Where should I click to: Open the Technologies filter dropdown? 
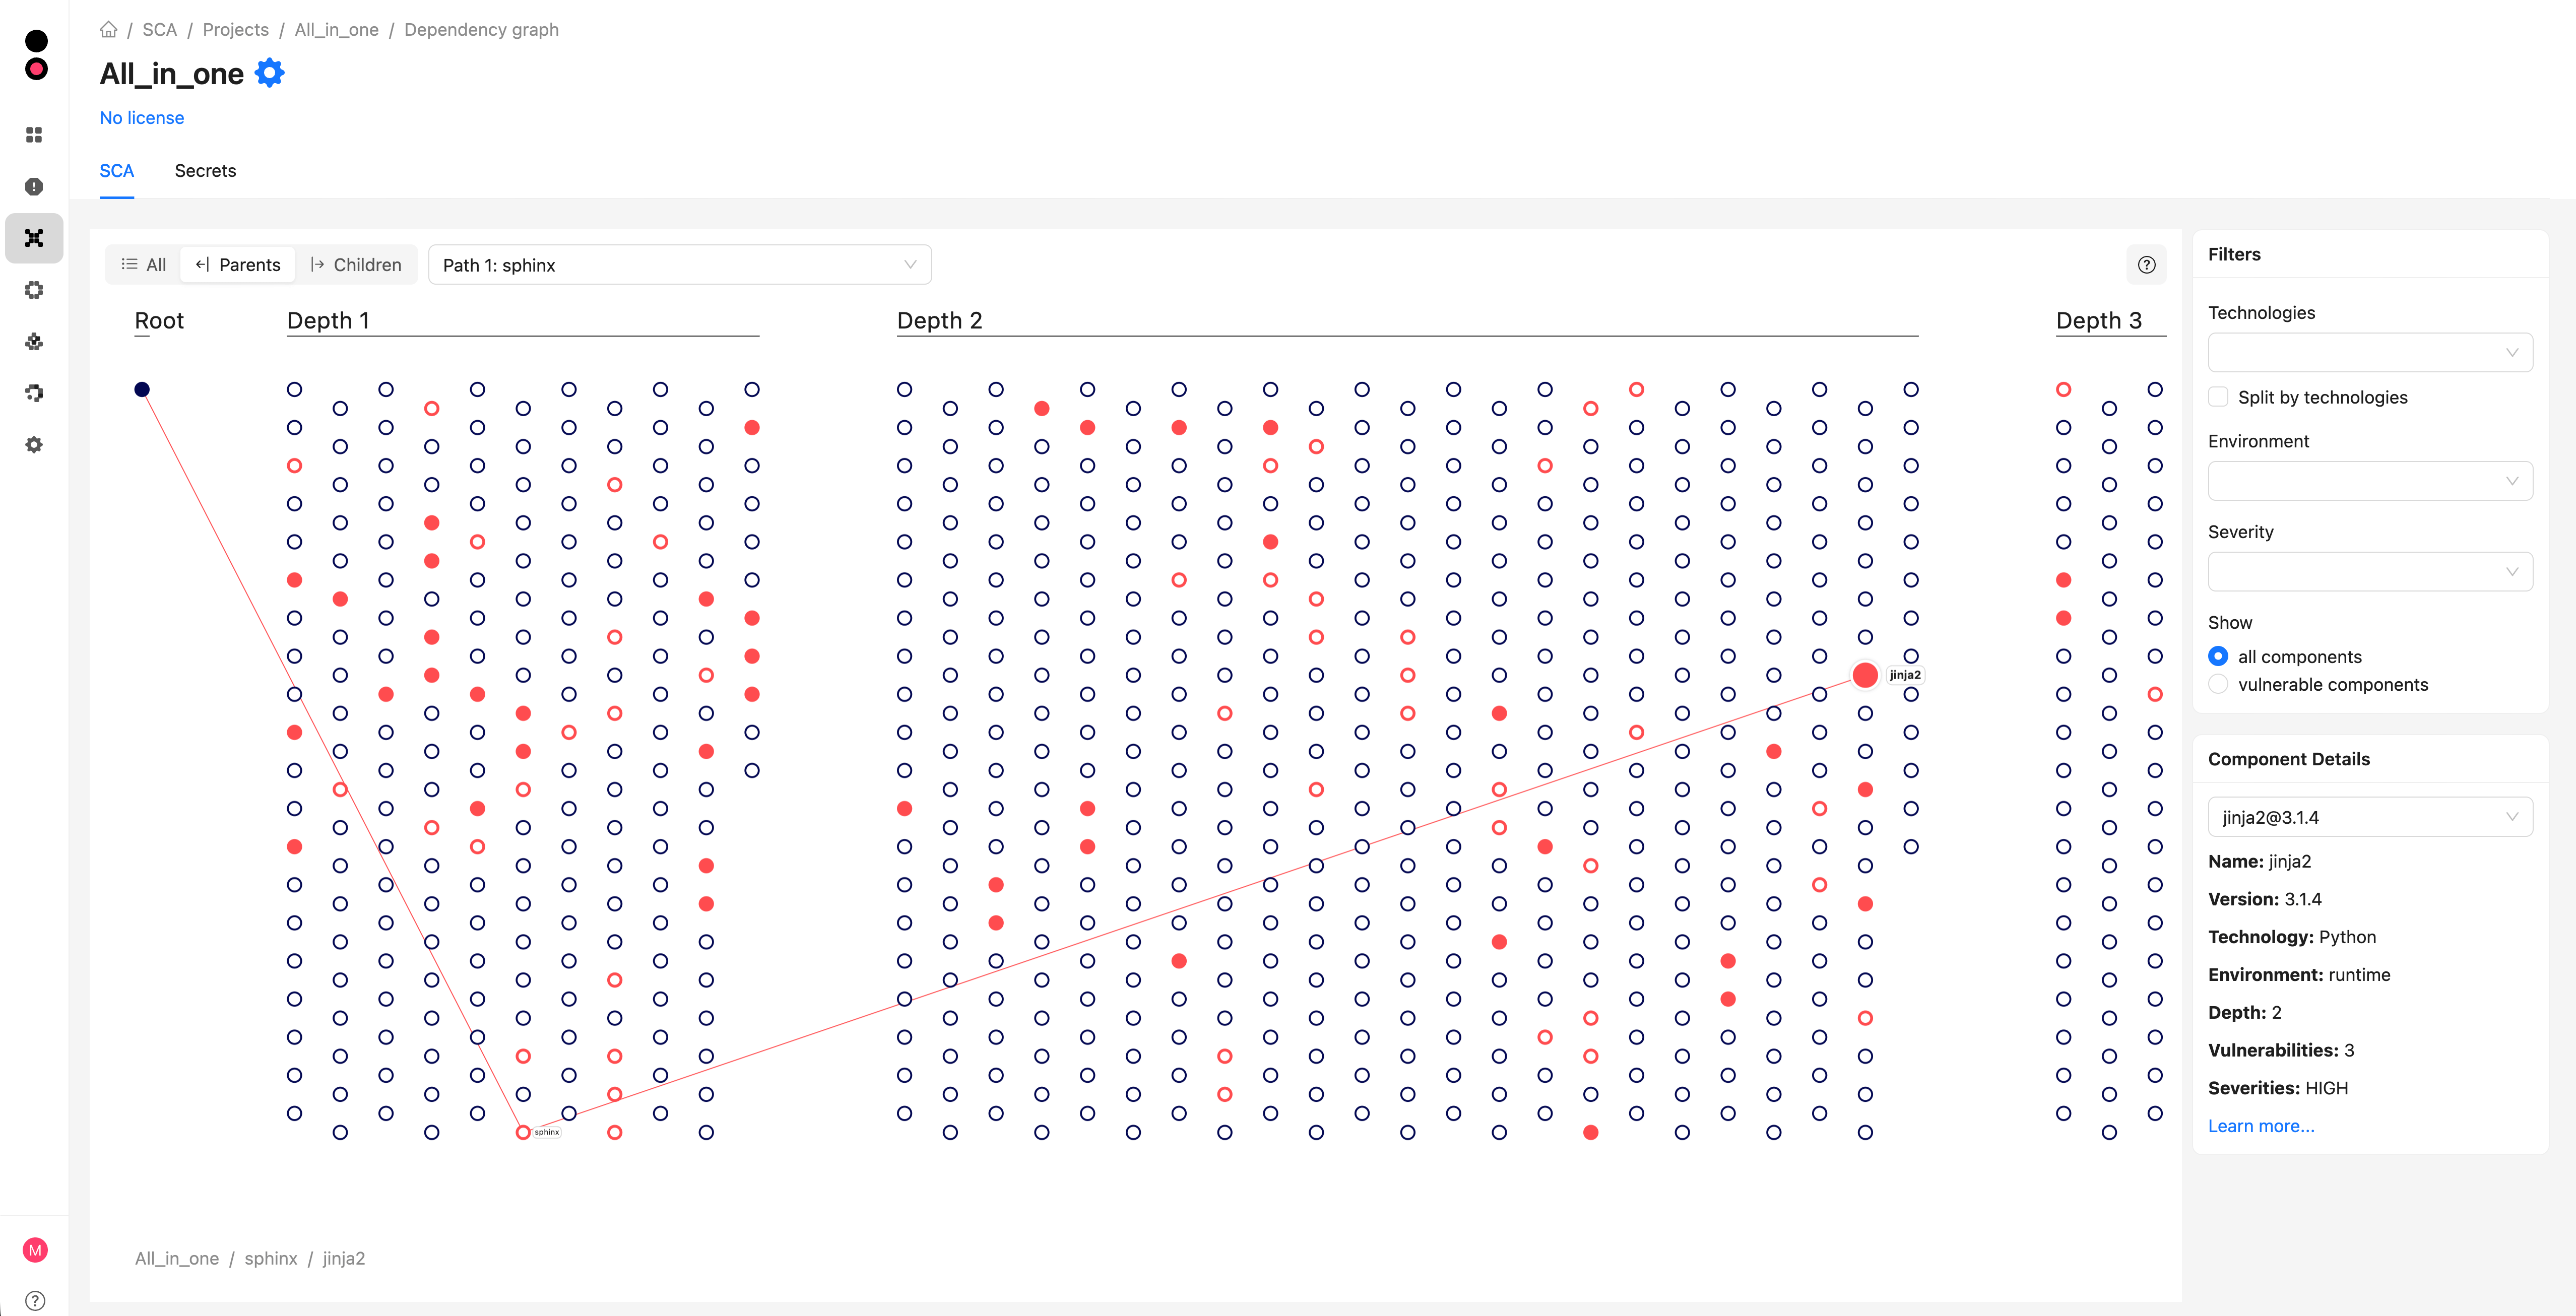(x=2369, y=352)
